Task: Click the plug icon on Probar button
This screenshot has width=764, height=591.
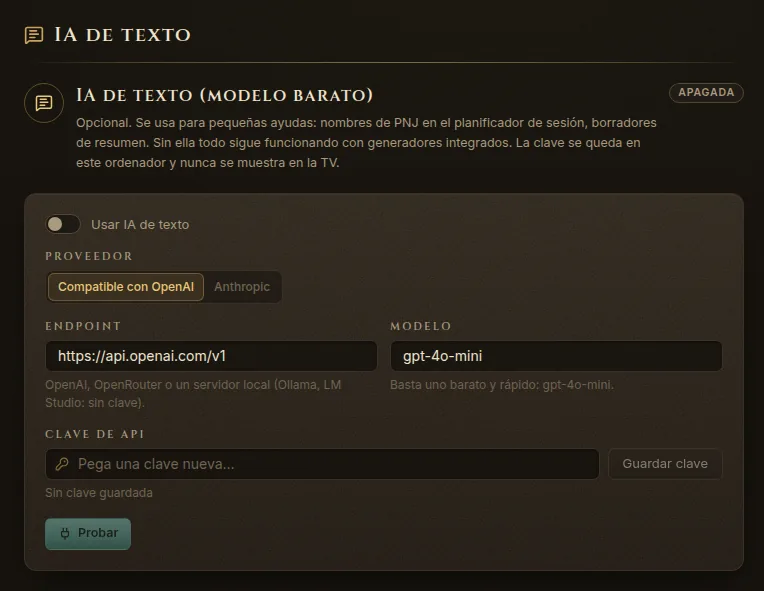Action: (x=65, y=534)
